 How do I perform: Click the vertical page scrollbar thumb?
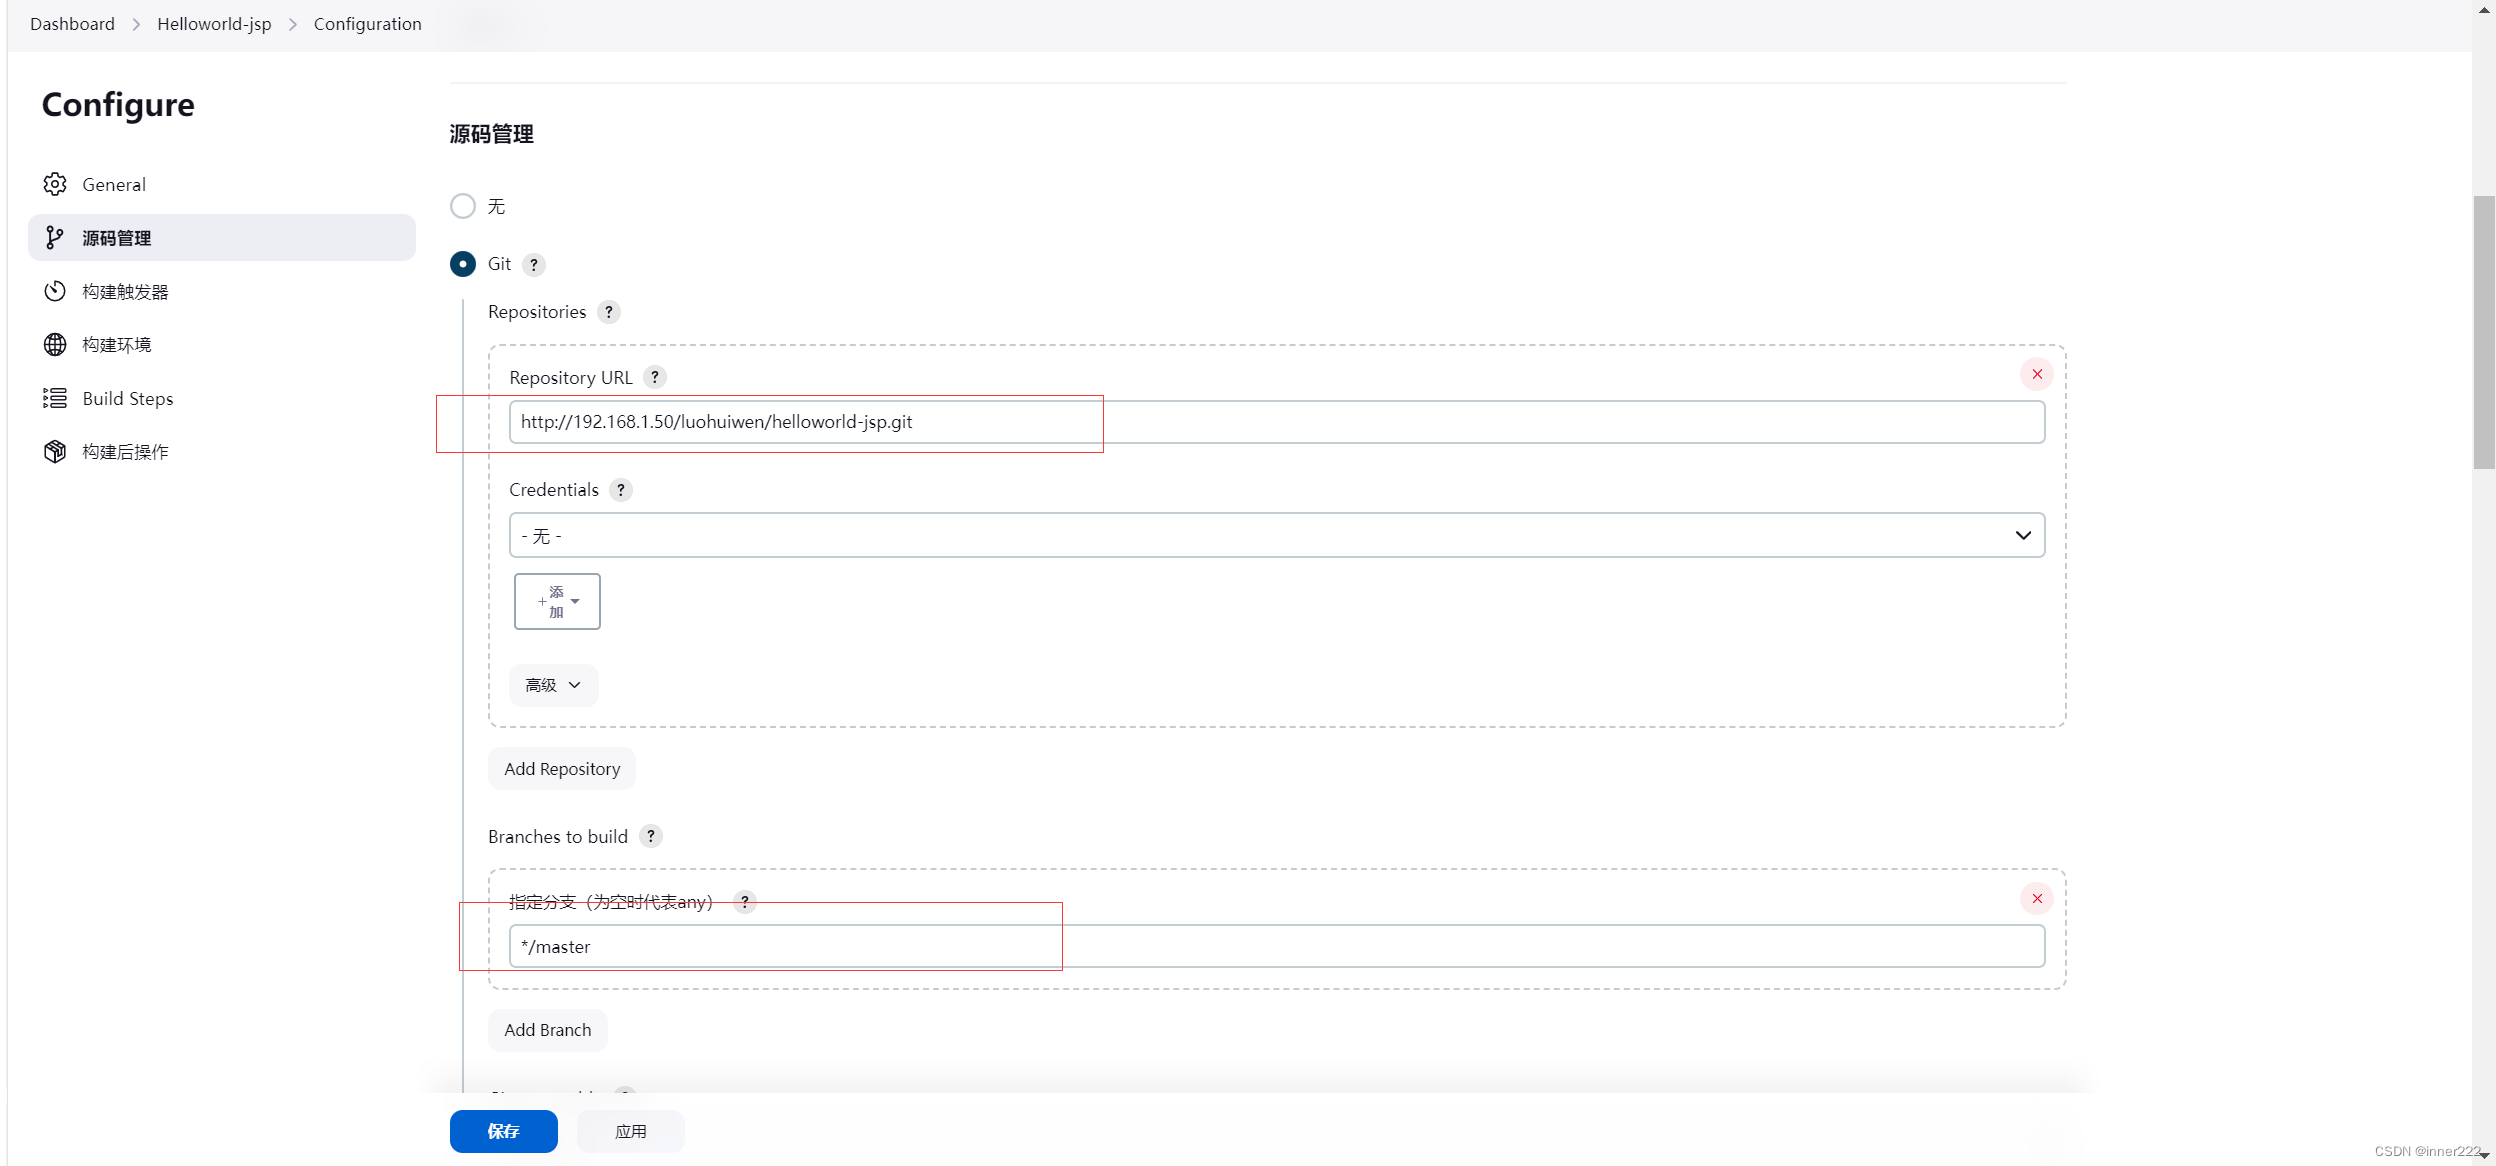pos(2484,332)
